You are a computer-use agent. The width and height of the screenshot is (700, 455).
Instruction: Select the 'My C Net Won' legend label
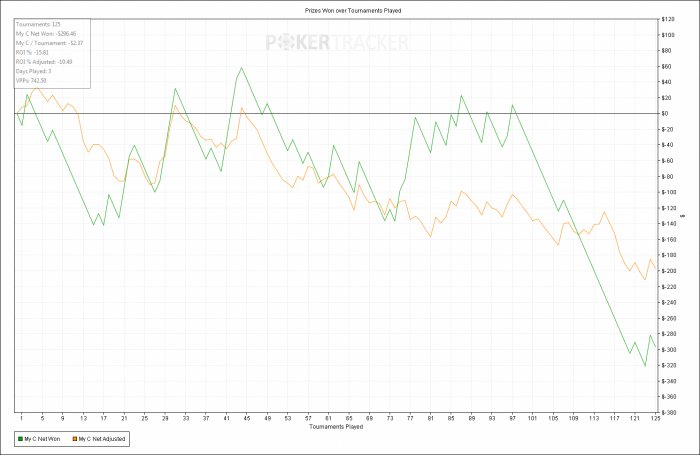(x=42, y=439)
